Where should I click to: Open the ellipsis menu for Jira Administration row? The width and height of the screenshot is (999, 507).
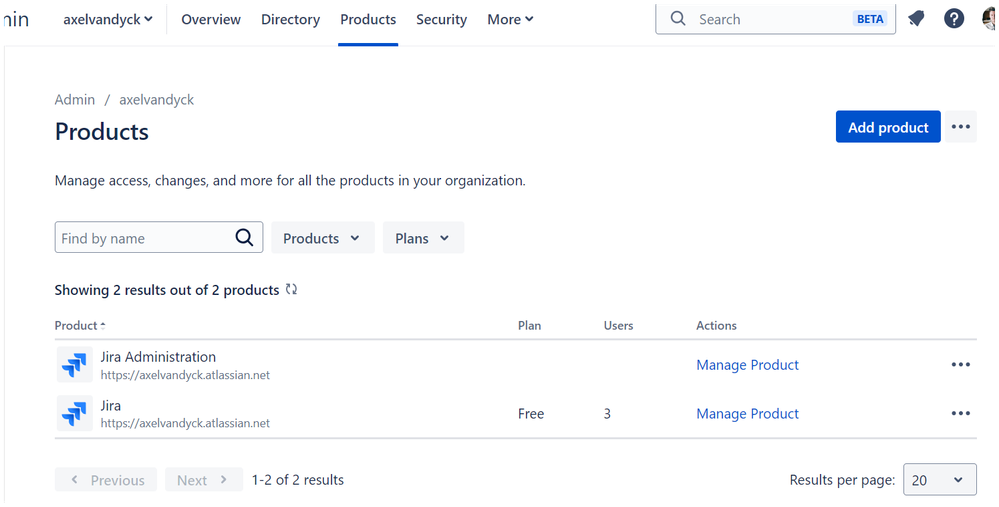click(961, 365)
